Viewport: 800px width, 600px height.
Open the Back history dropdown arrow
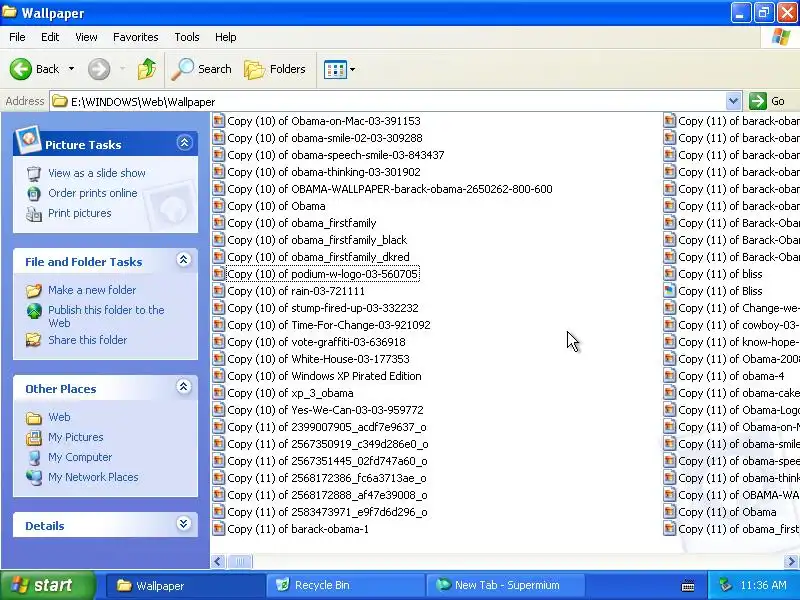tap(71, 69)
